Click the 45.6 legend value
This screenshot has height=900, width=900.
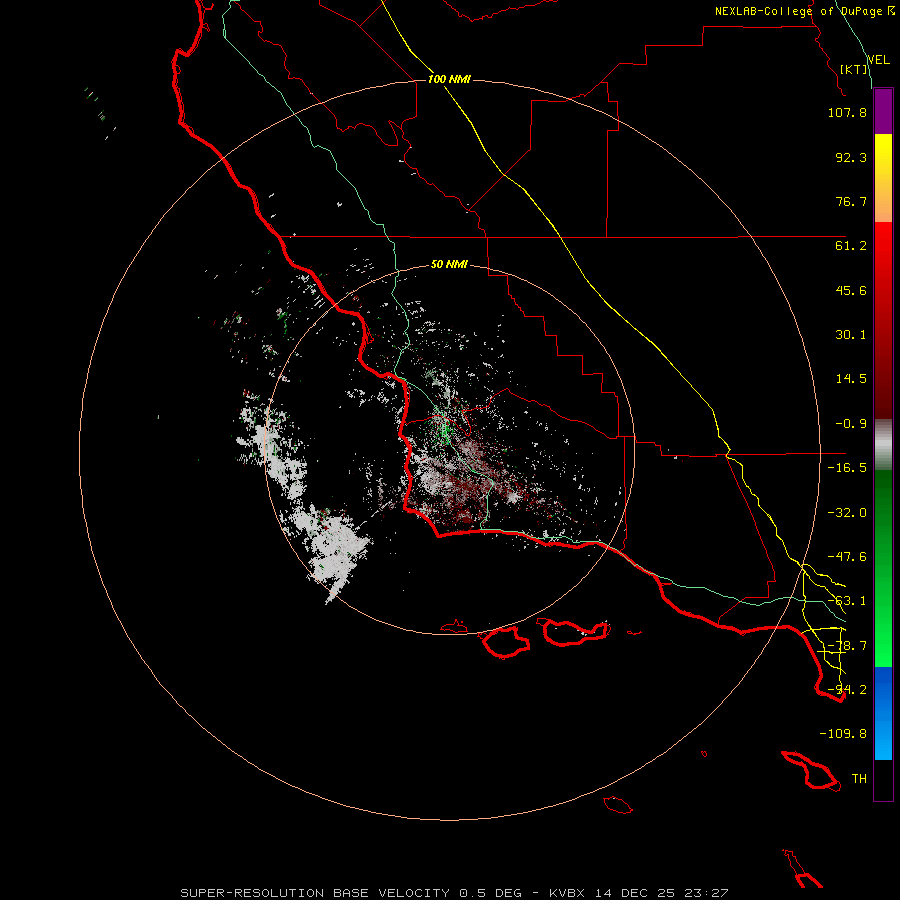point(851,290)
